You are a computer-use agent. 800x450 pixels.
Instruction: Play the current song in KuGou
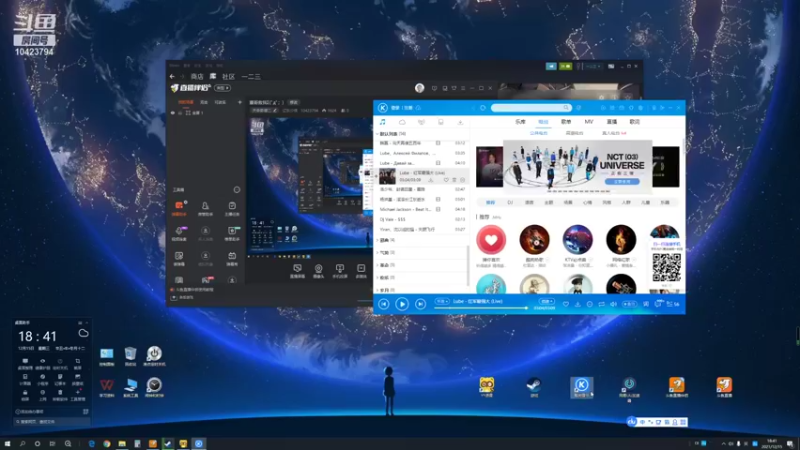(402, 304)
